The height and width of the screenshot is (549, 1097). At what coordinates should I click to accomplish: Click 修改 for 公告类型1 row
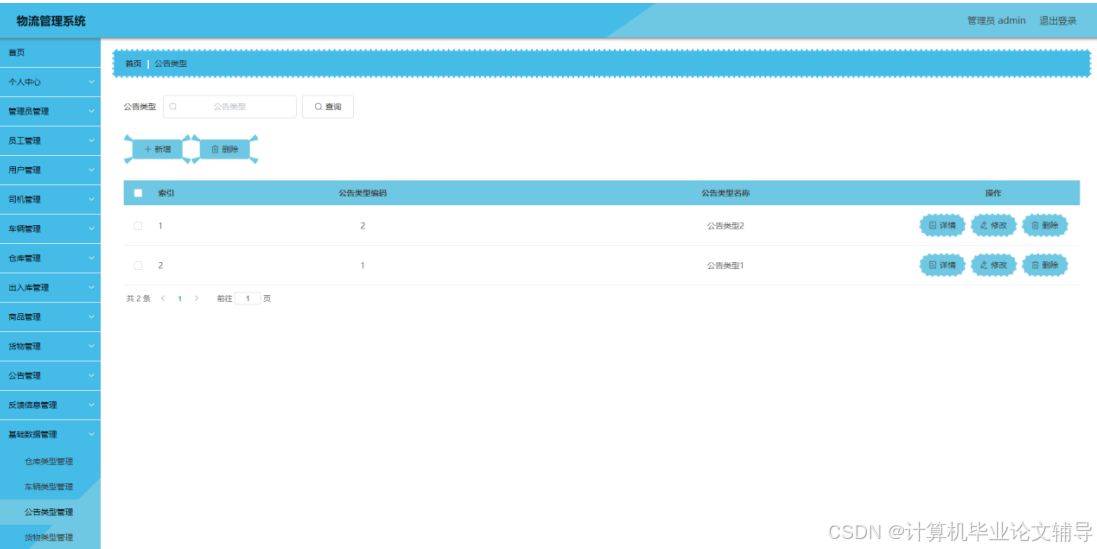(x=993, y=265)
